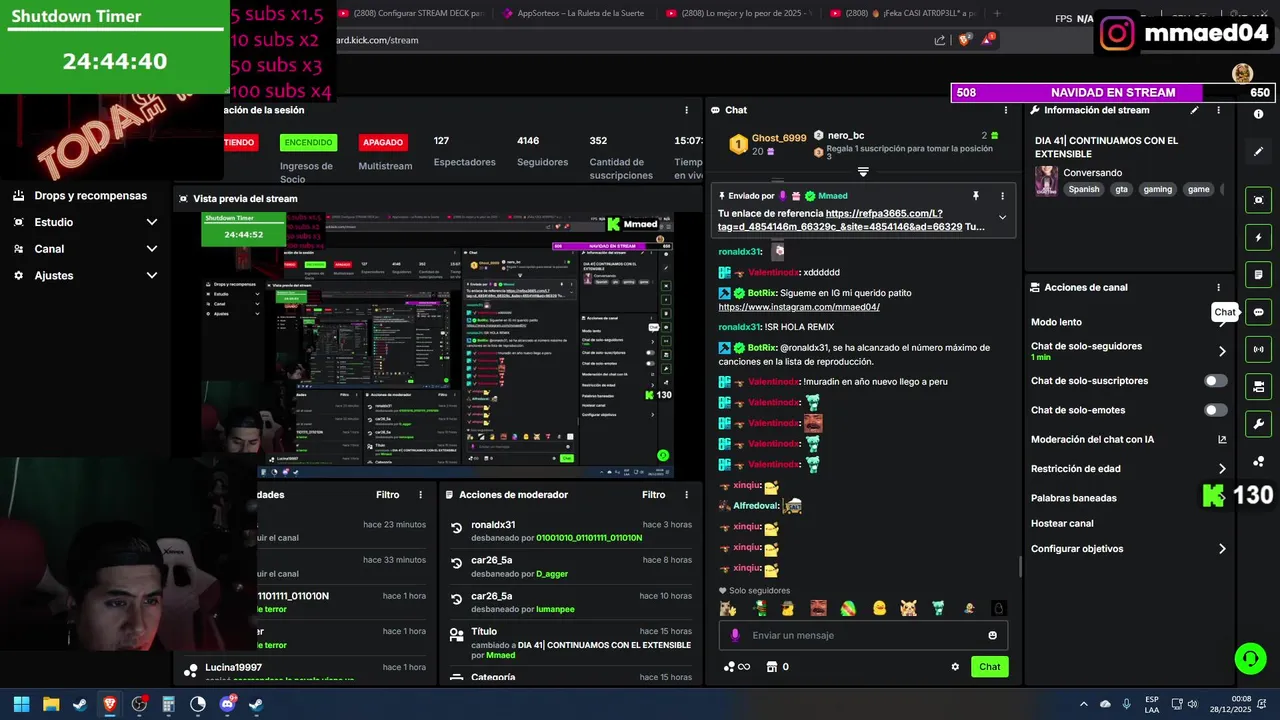Click the broadcast signal icon in right sidebar
Screen dimensions: 1280x720
(1258, 349)
